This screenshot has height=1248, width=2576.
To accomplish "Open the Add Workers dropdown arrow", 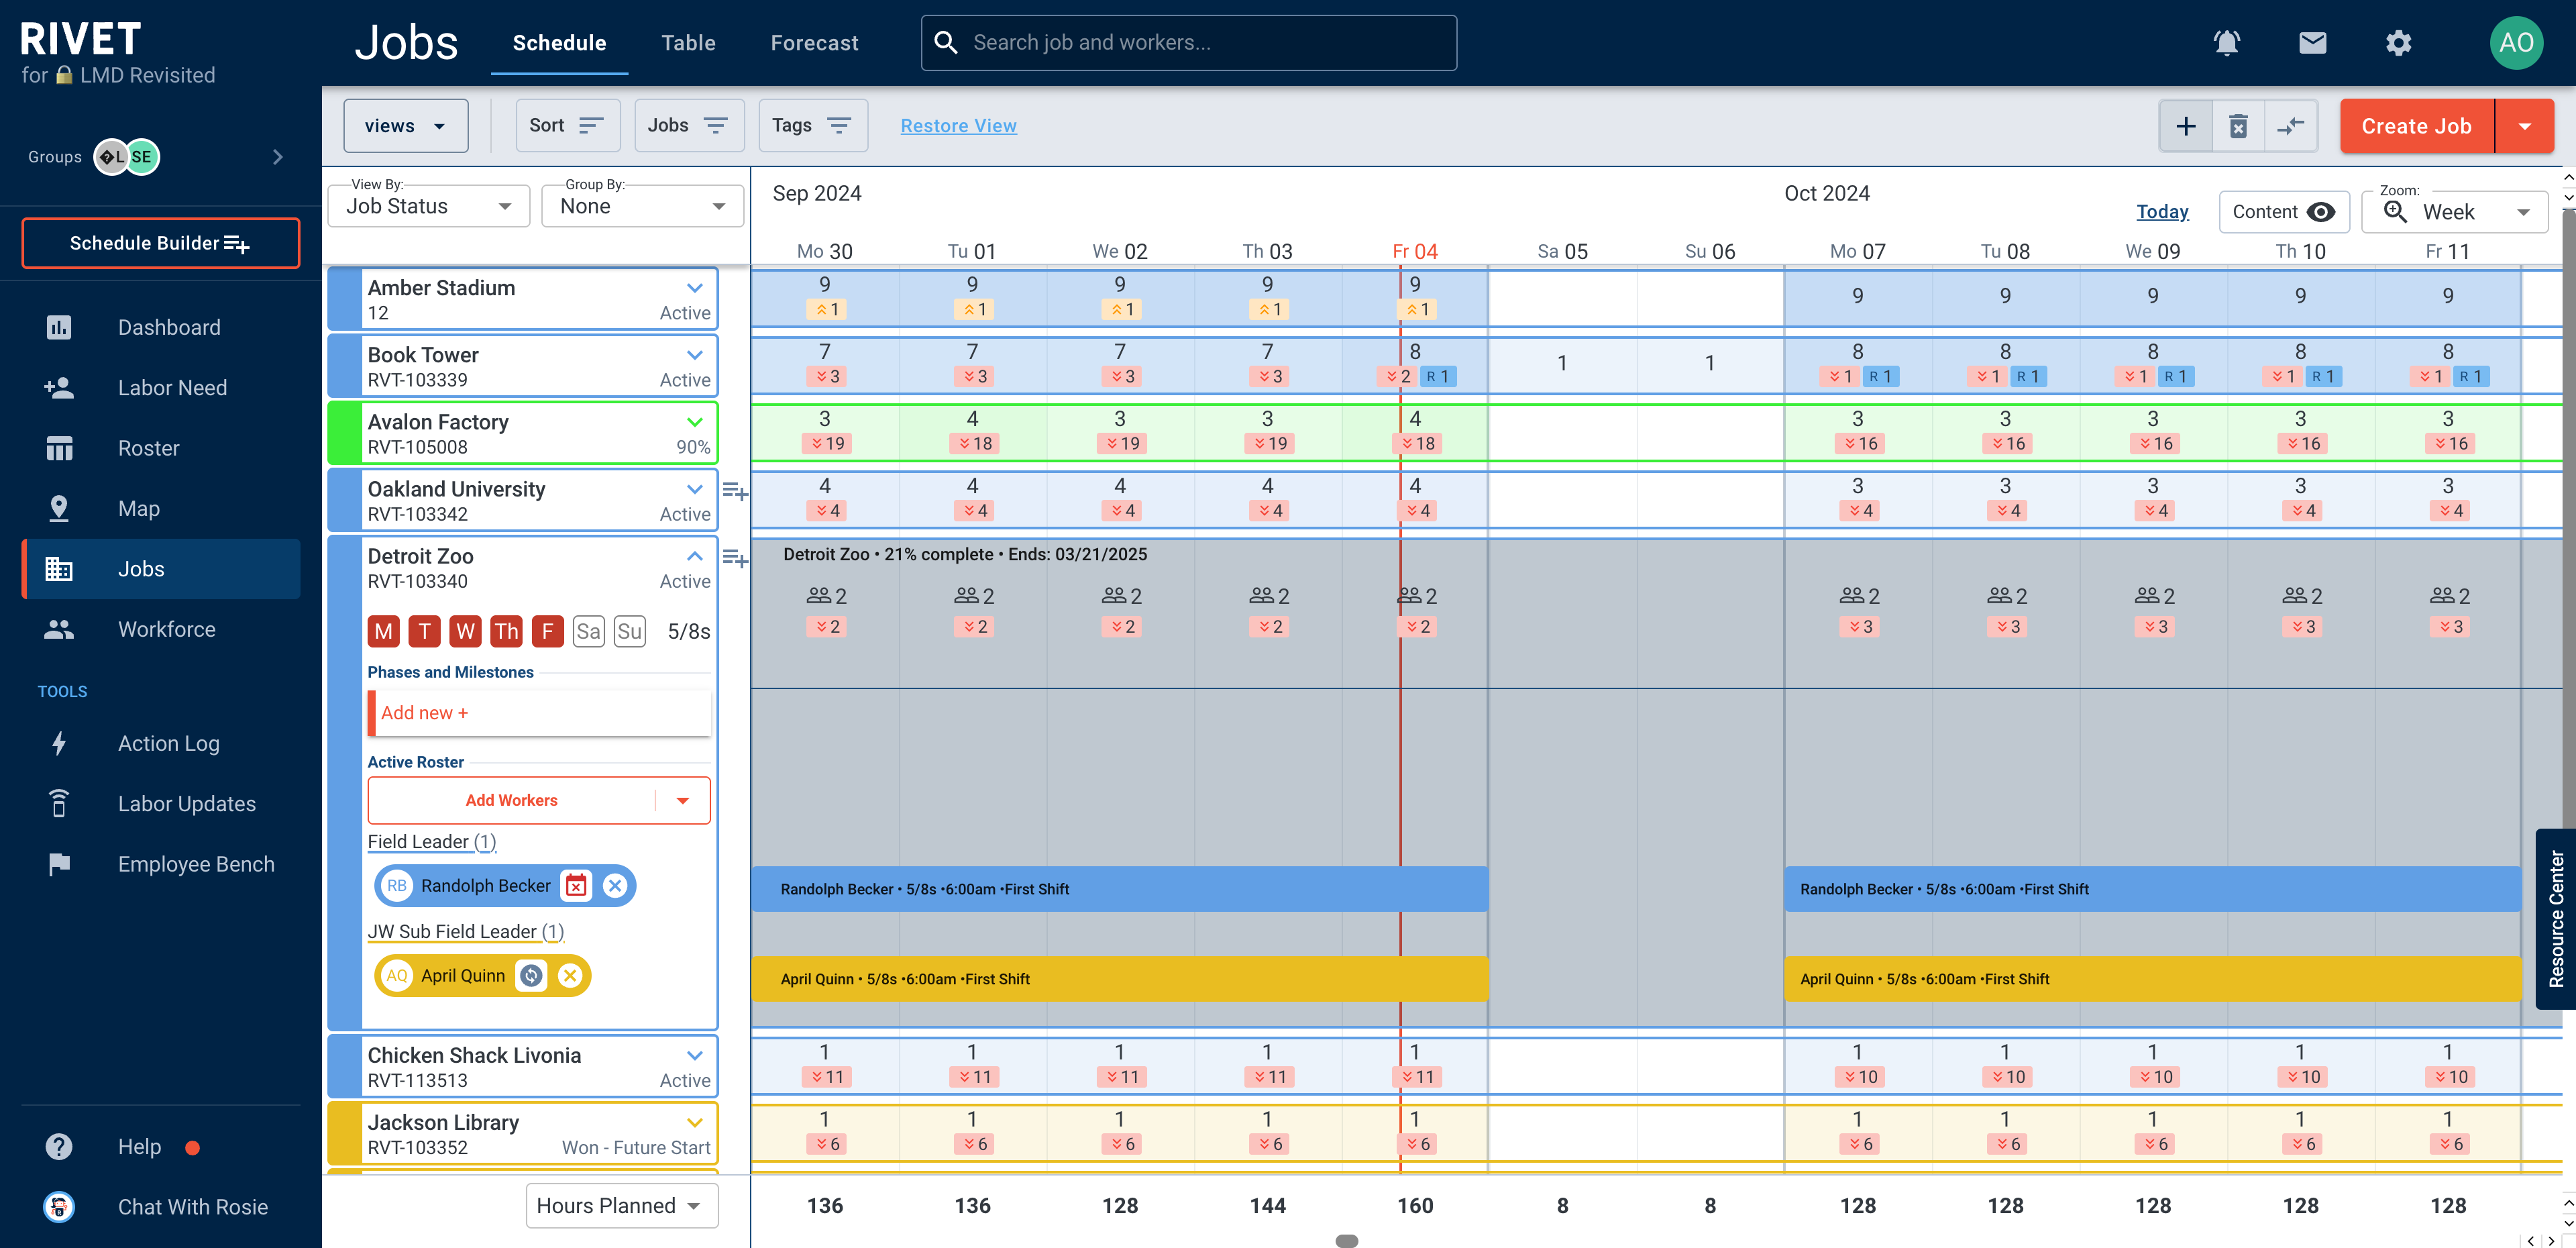I will [683, 801].
